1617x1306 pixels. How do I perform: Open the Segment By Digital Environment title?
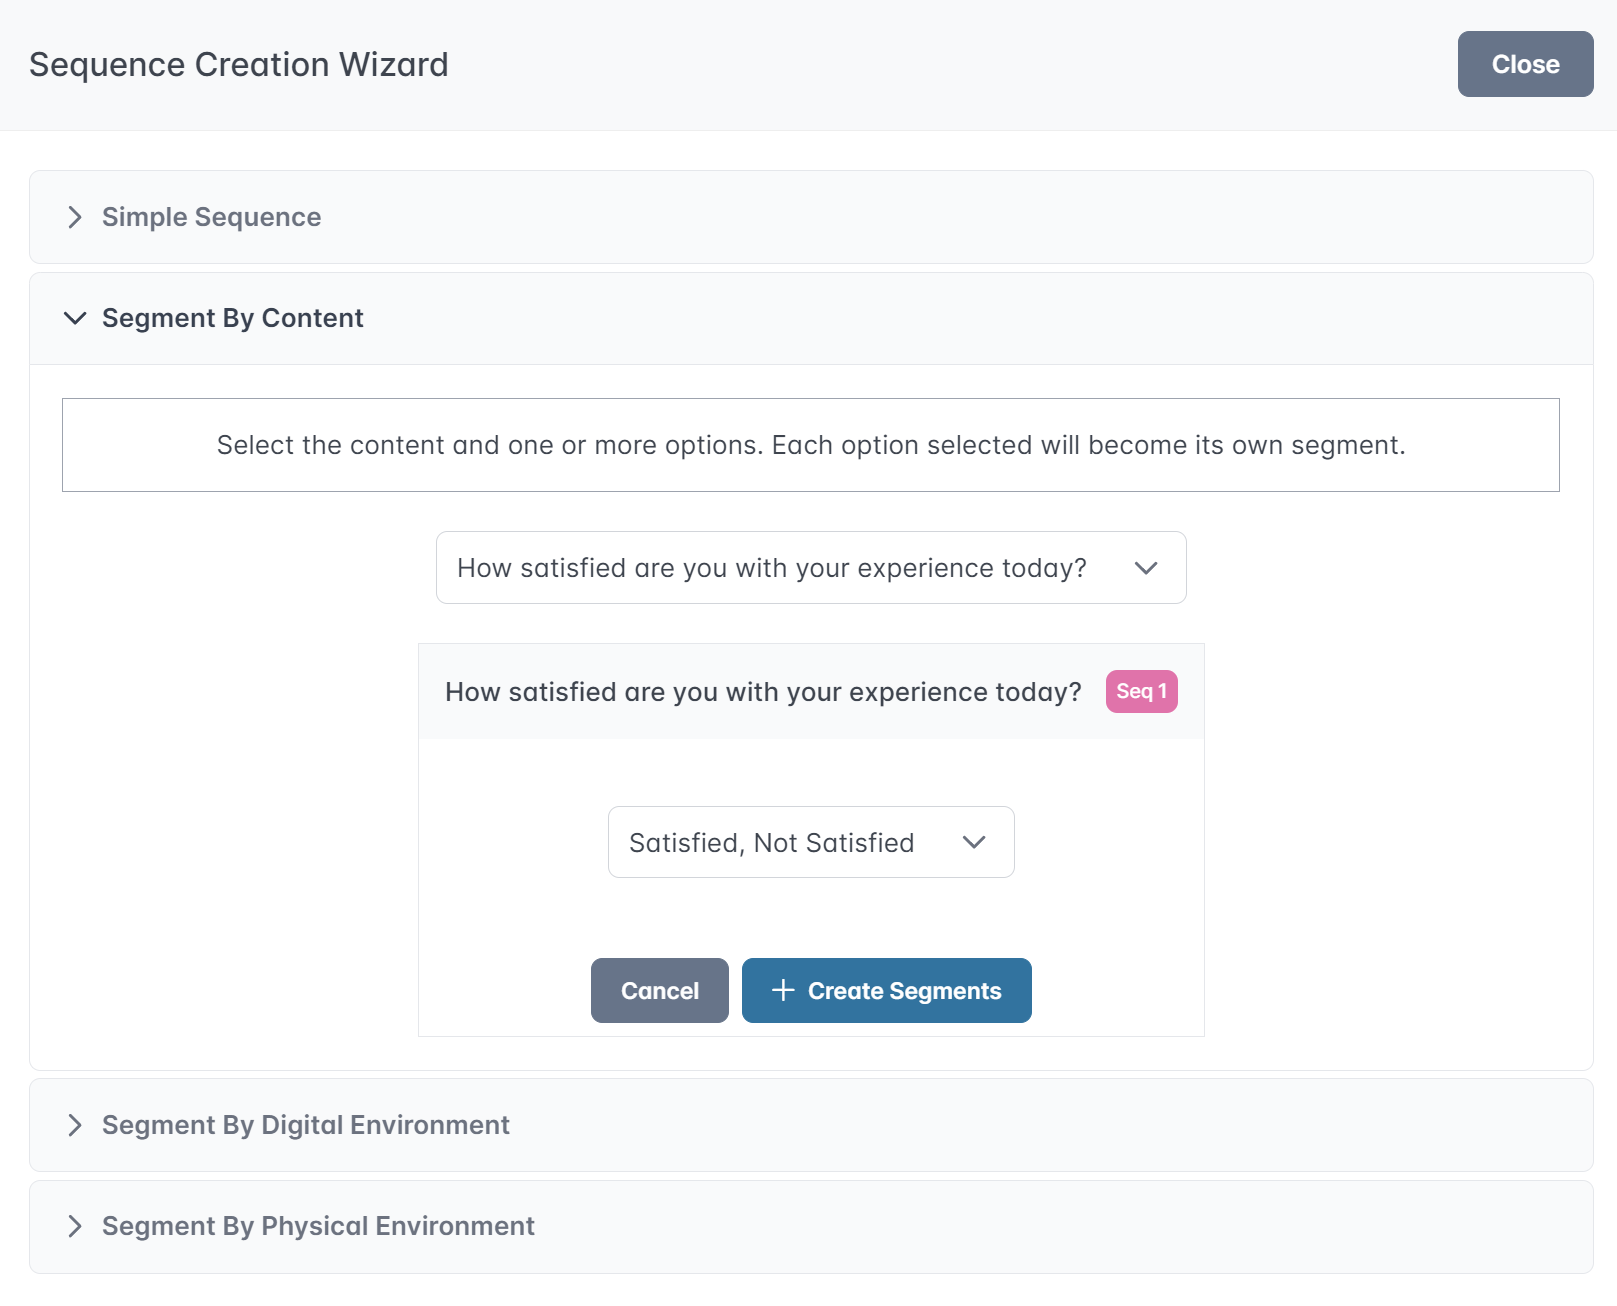coord(305,1125)
